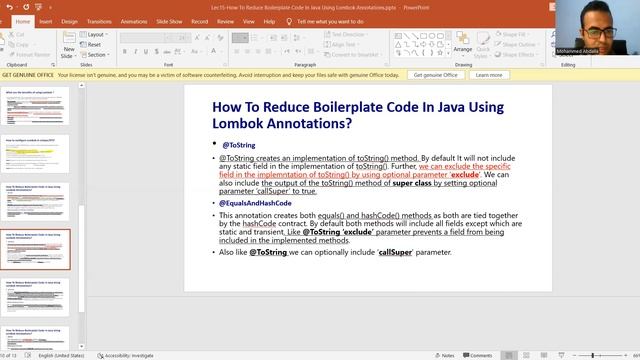This screenshot has width=640, height=360.
Task: Click the Get genuine Office button
Action: [x=436, y=75]
